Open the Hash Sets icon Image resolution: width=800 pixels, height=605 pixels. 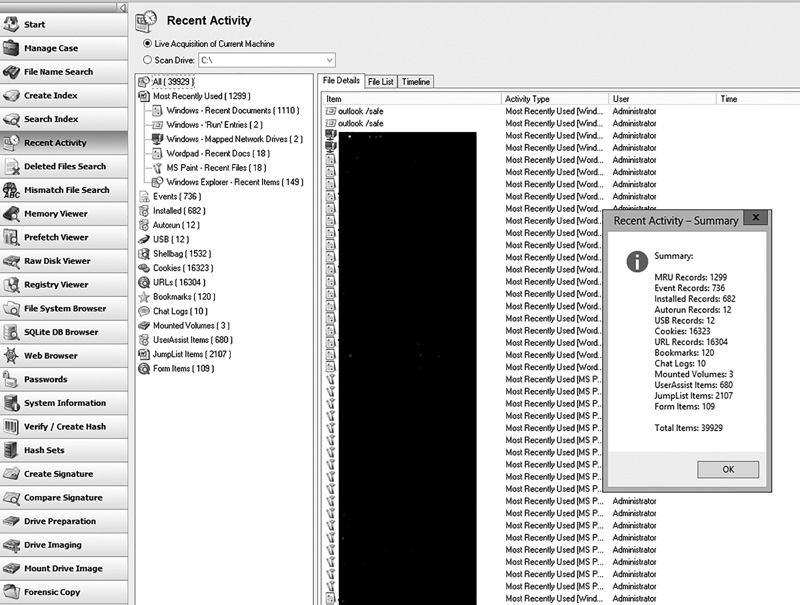coord(11,450)
